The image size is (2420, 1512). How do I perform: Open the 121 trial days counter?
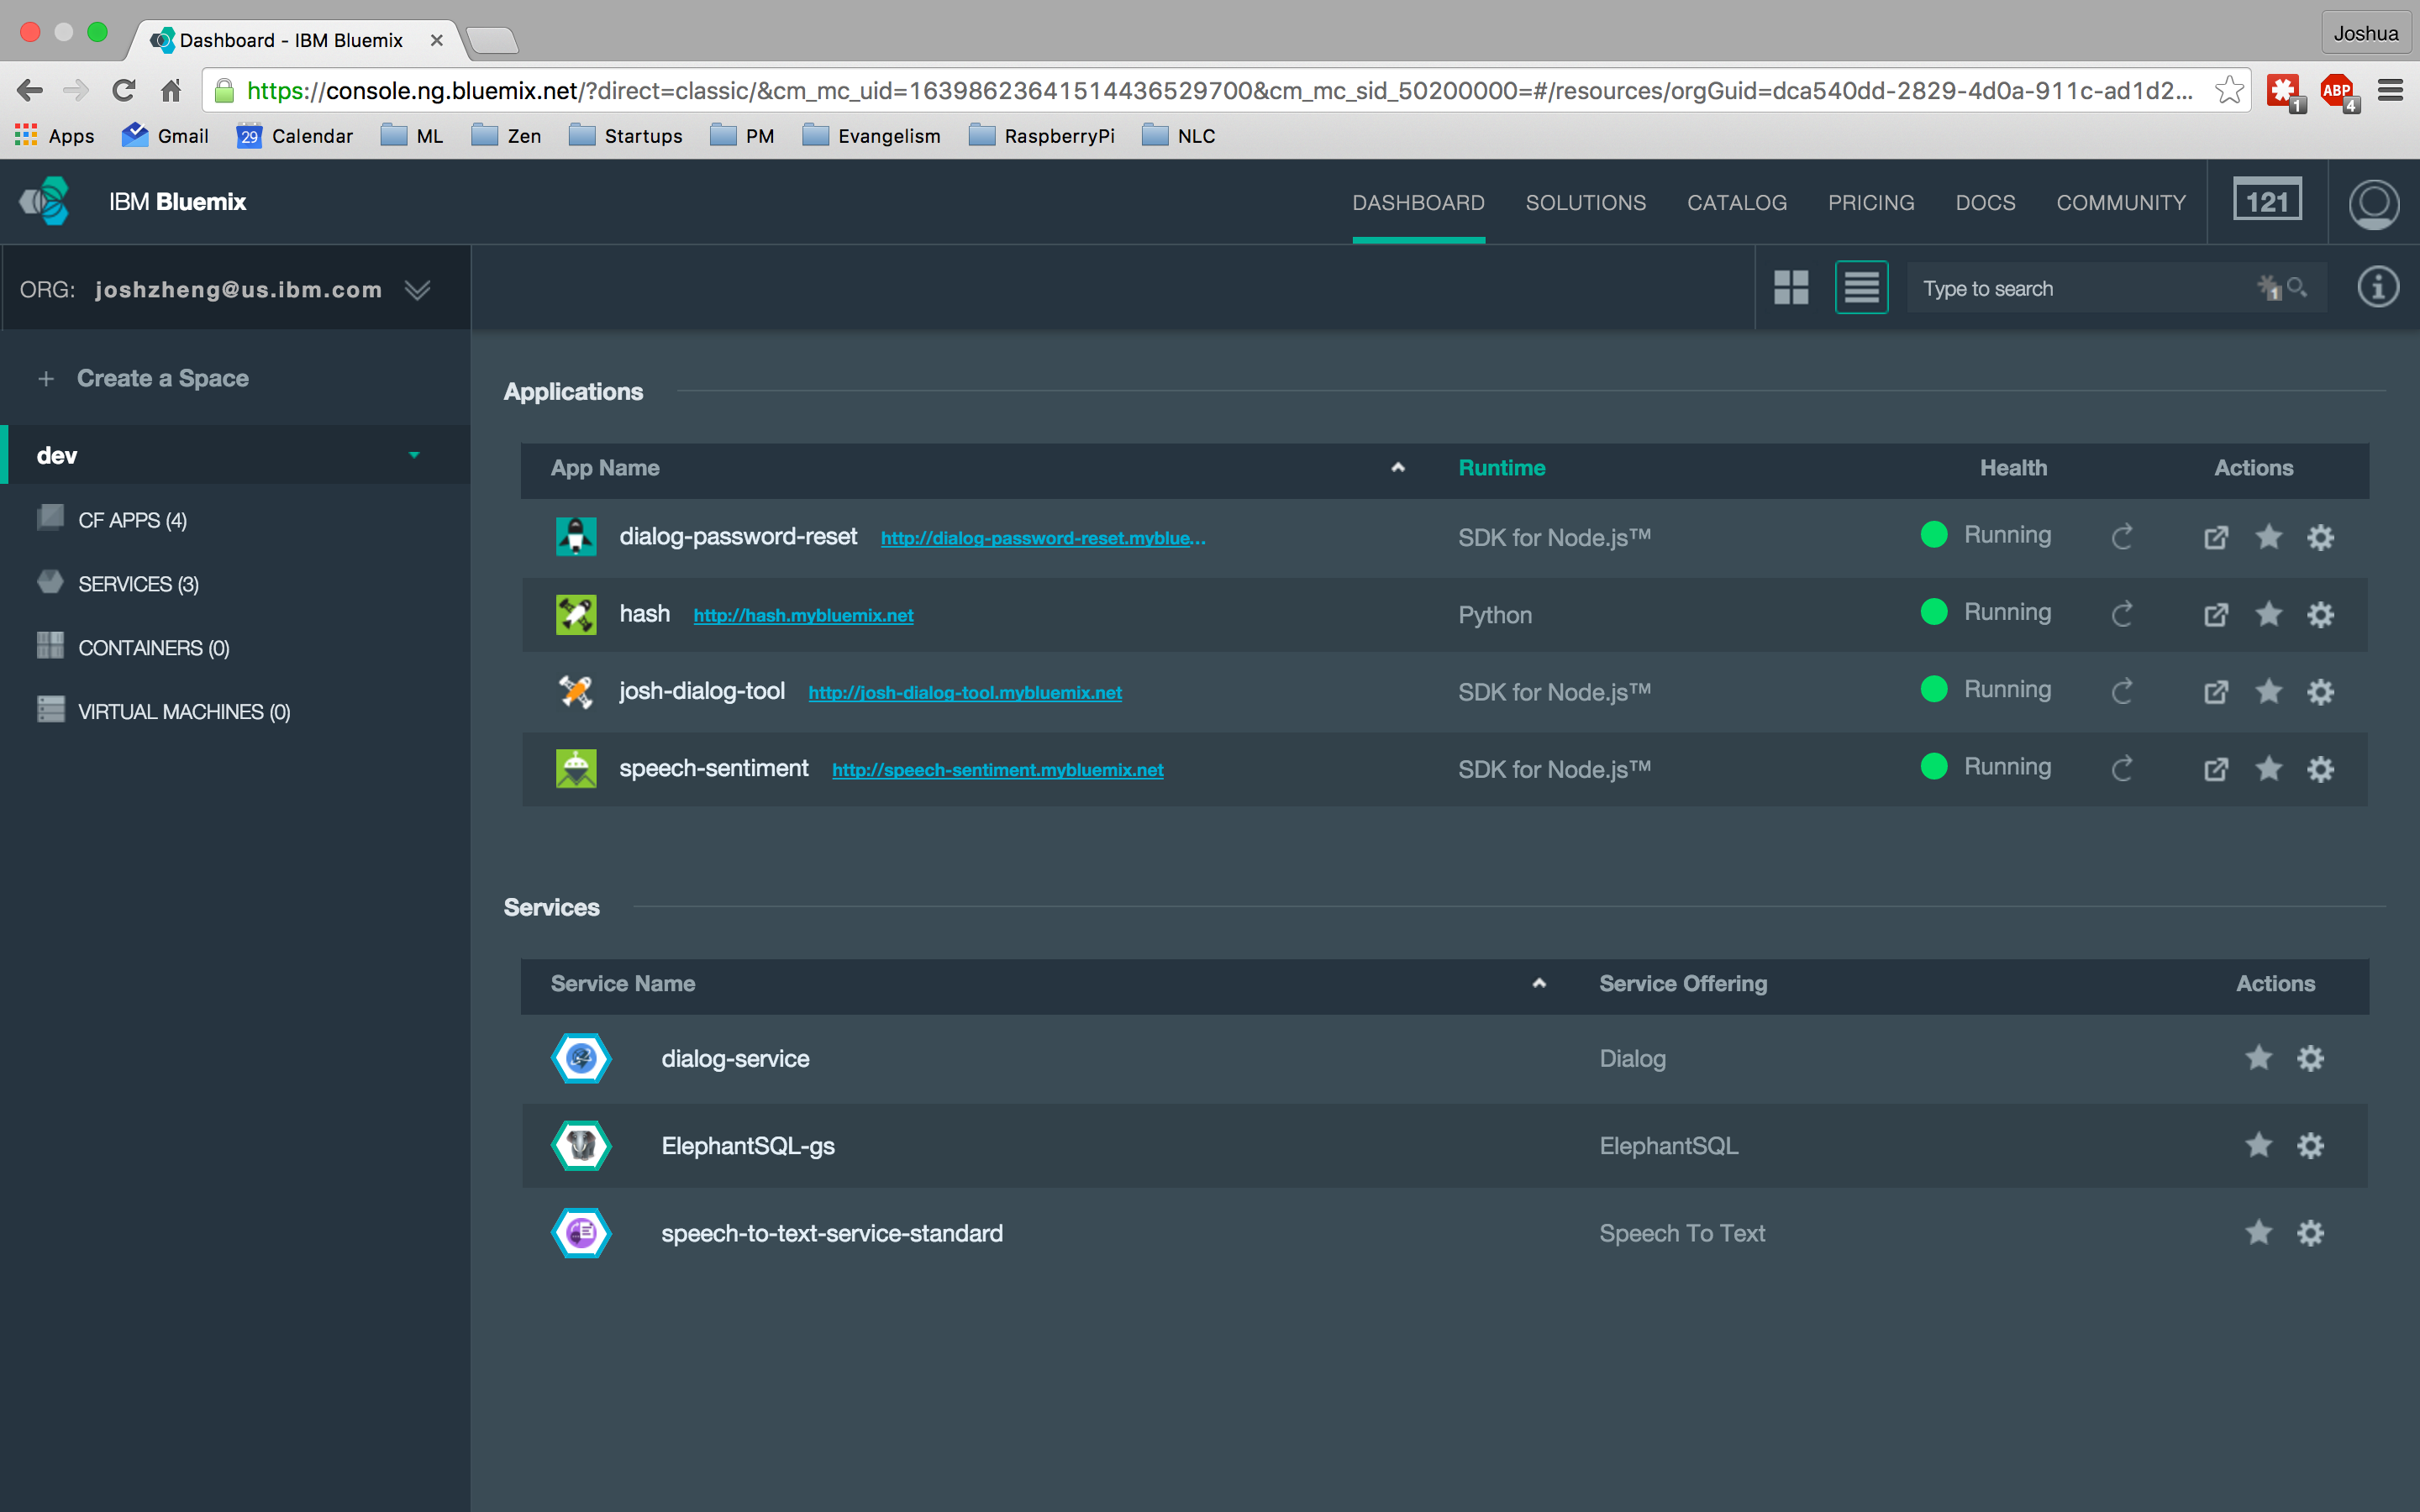coord(2267,200)
